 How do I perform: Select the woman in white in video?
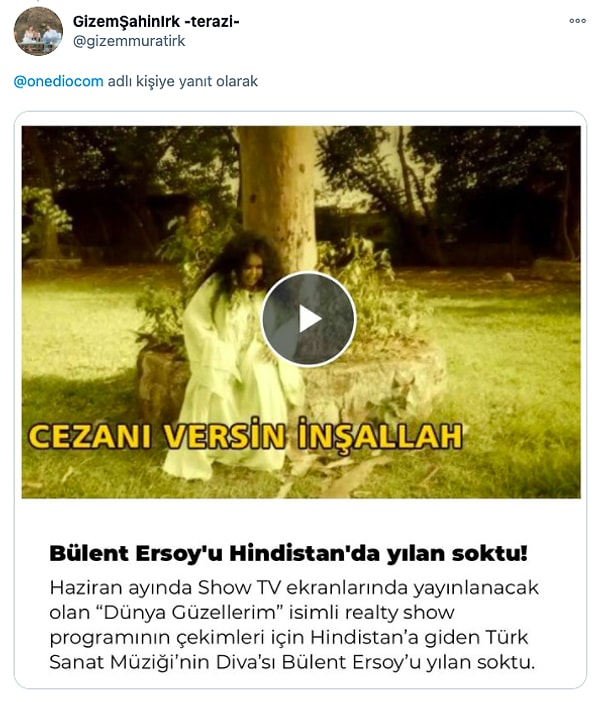click(x=235, y=358)
